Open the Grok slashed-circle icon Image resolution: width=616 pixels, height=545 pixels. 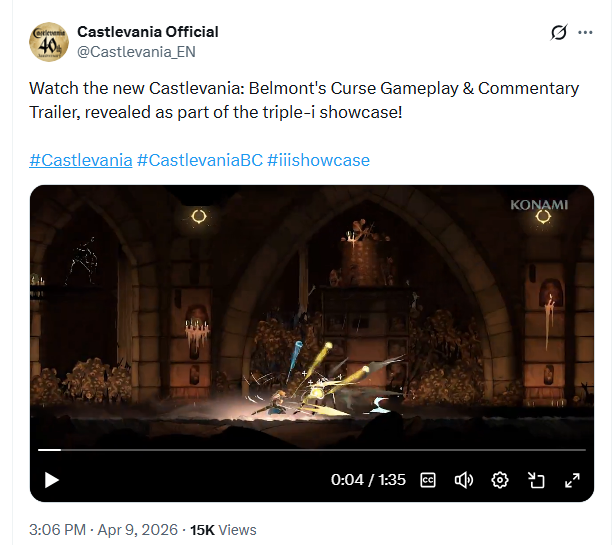[x=559, y=33]
